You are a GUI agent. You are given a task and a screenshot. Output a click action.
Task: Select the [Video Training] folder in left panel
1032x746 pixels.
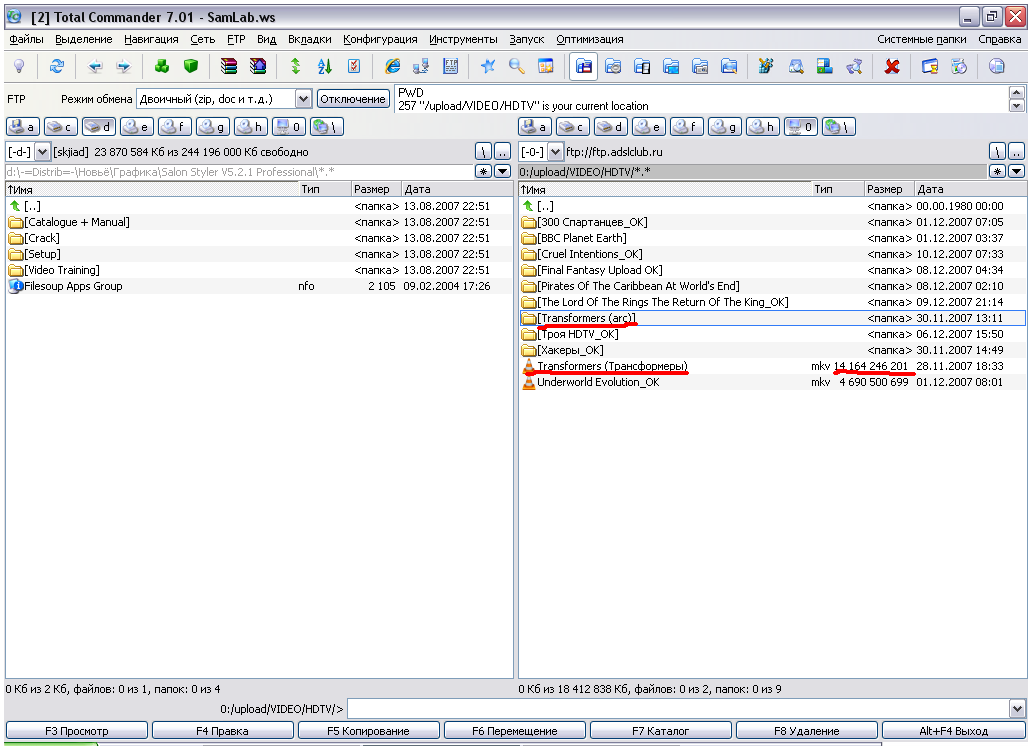(259, 270)
